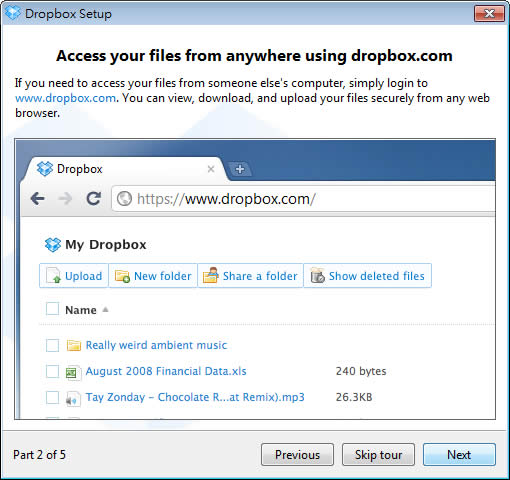Sort by the Name column arrow
Image resolution: width=510 pixels, height=480 pixels.
click(106, 310)
